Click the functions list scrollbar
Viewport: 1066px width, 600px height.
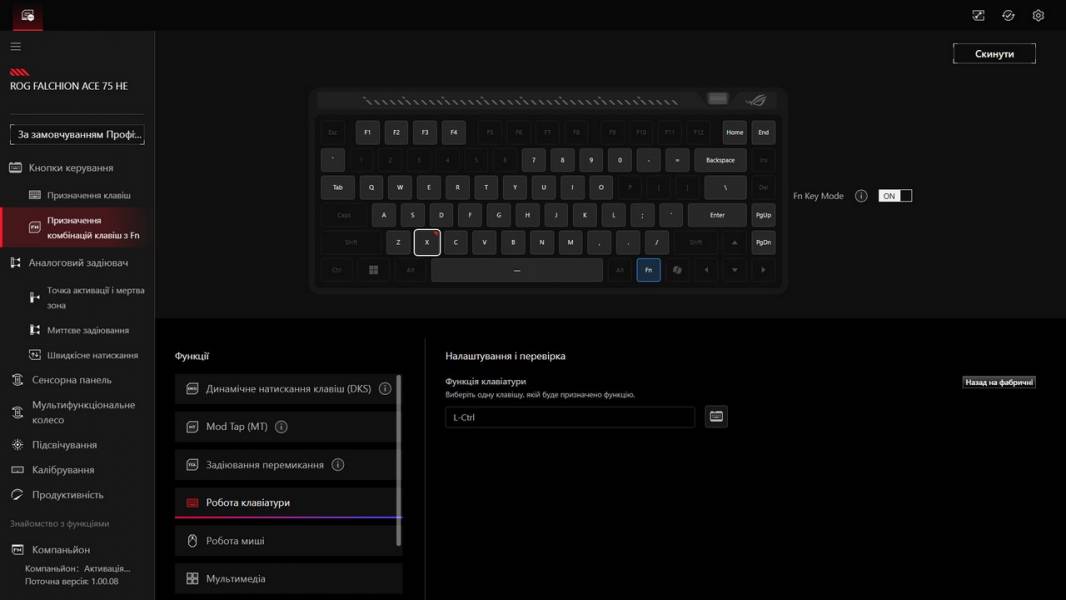[399, 460]
